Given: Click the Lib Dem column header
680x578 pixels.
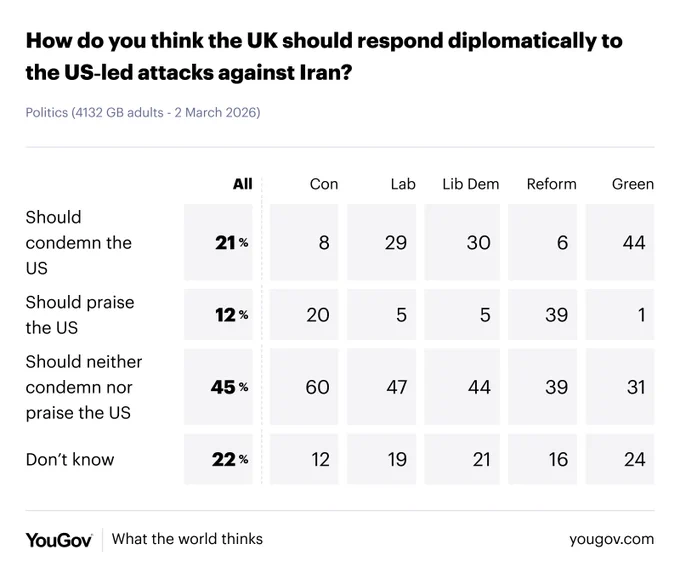Looking at the screenshot, I should [471, 184].
